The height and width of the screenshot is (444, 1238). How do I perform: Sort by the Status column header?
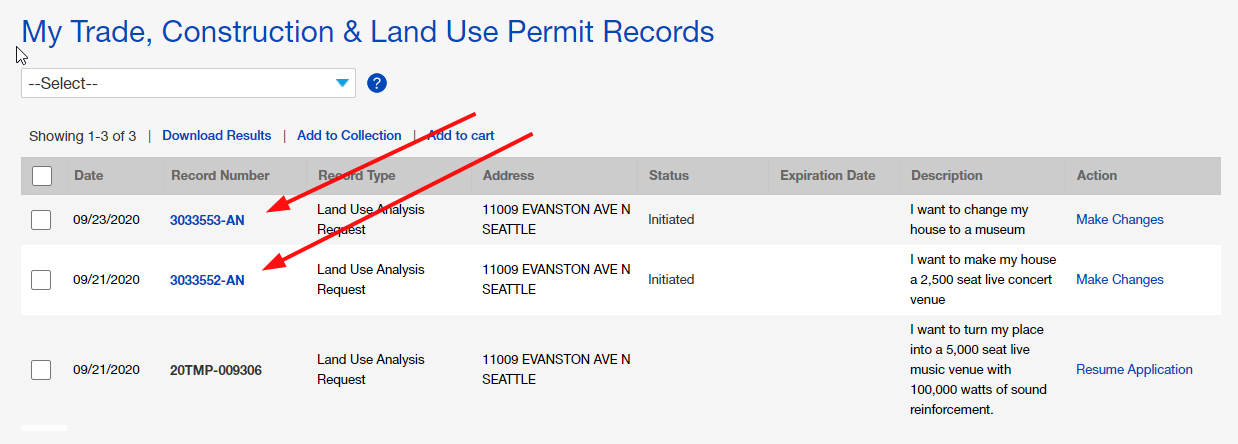point(668,176)
